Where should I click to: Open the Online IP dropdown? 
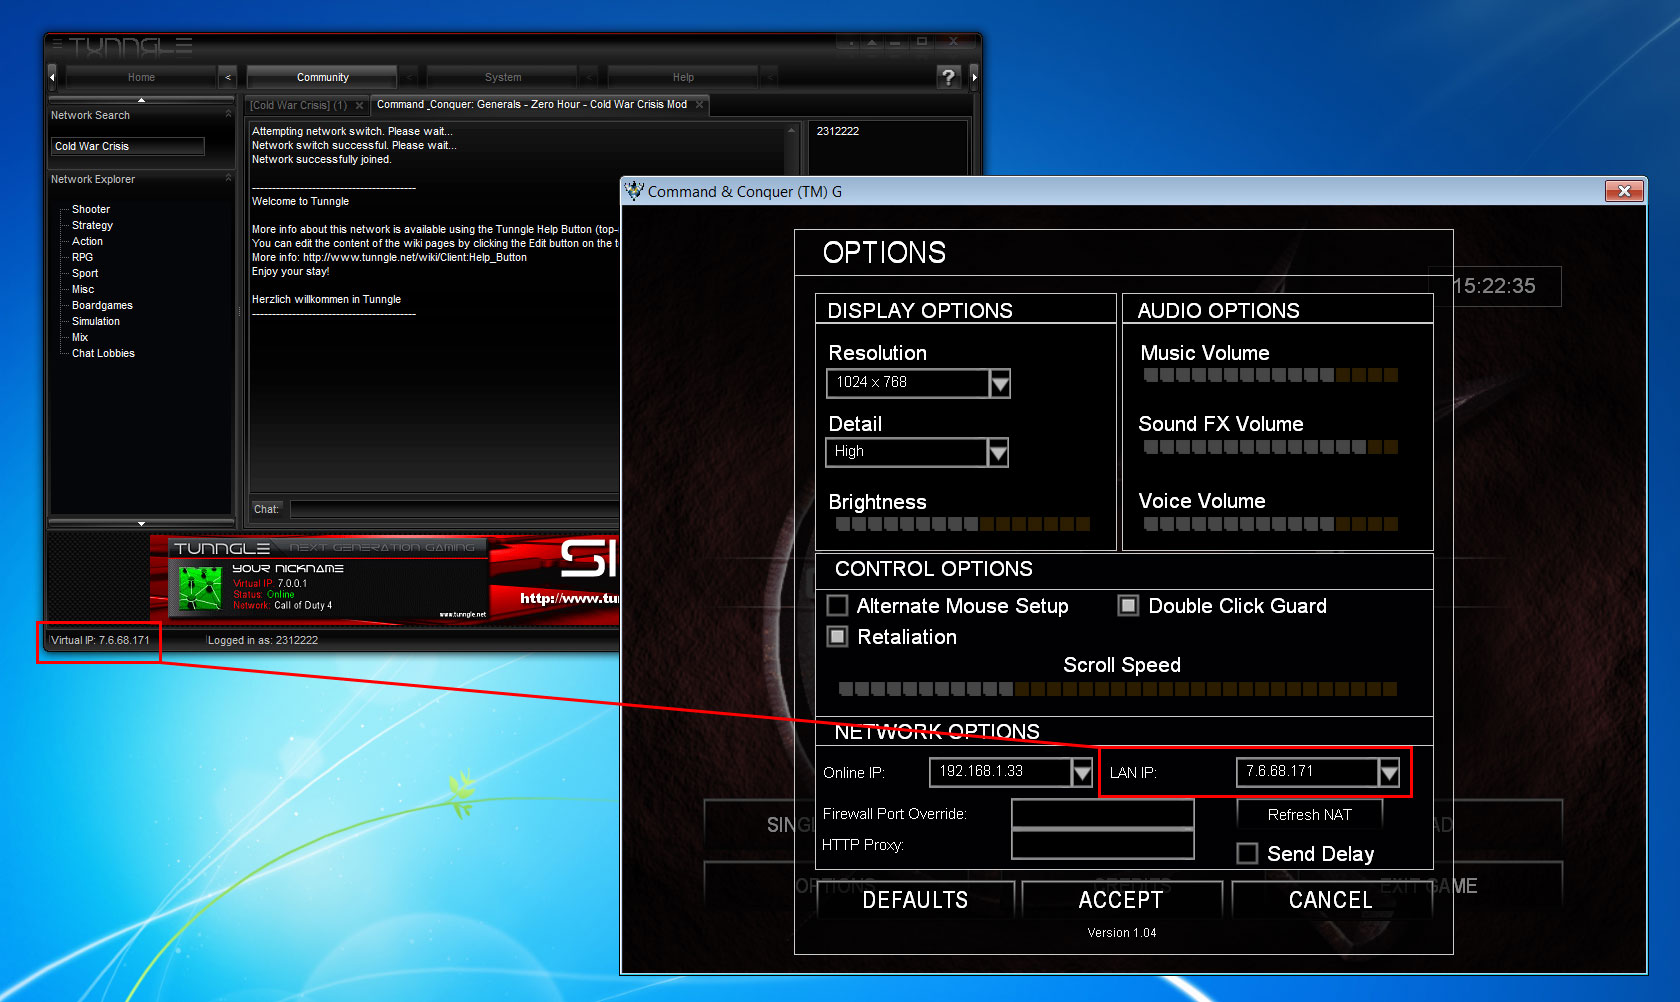pos(1082,772)
